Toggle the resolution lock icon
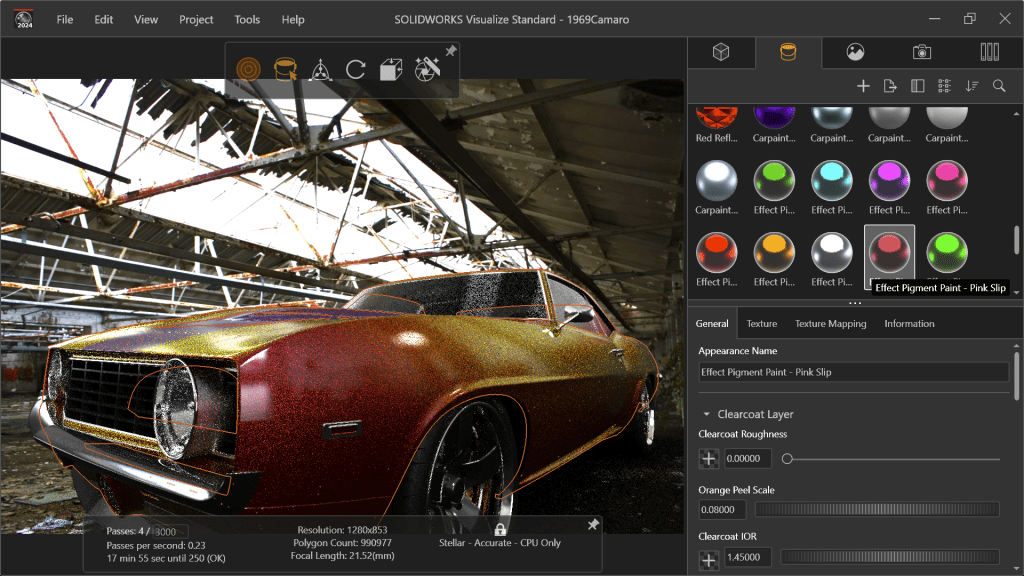The height and width of the screenshot is (576, 1024). (x=500, y=529)
